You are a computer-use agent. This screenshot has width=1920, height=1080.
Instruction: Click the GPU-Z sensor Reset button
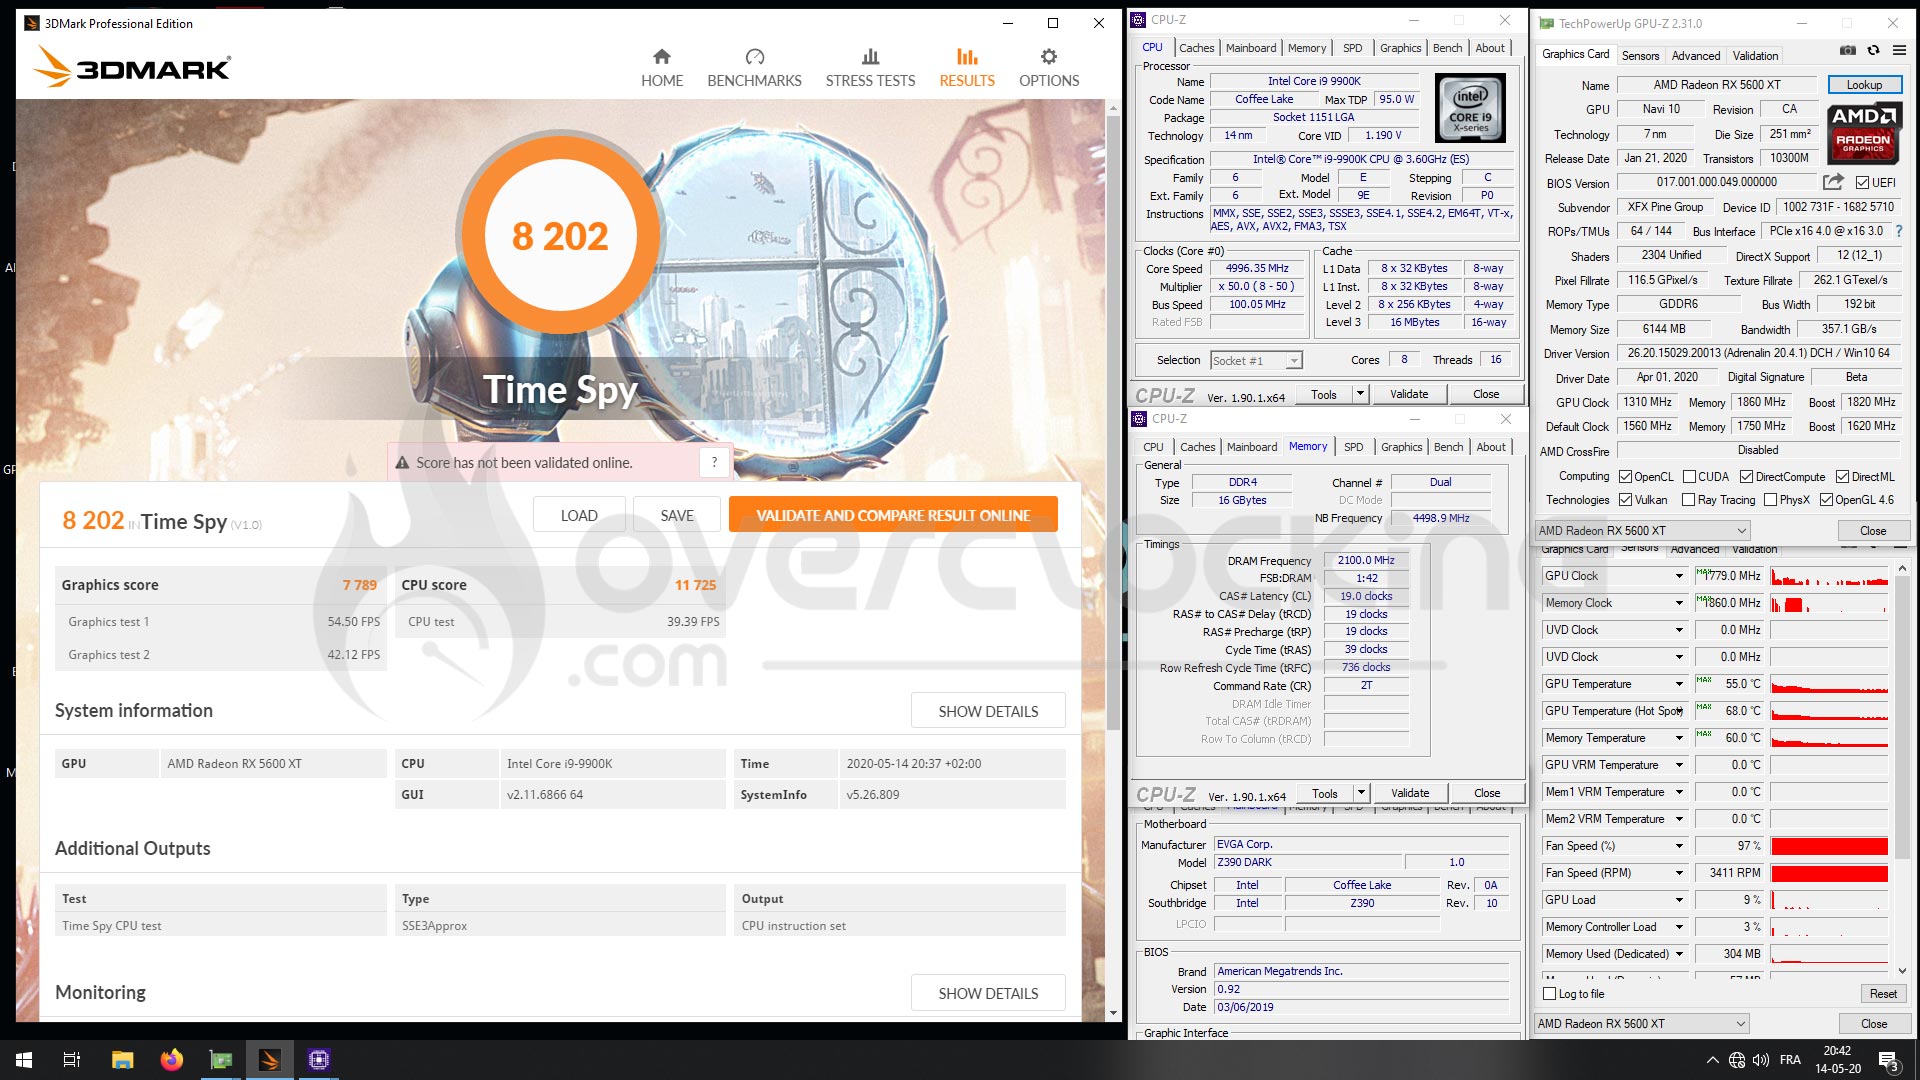[x=1883, y=994]
